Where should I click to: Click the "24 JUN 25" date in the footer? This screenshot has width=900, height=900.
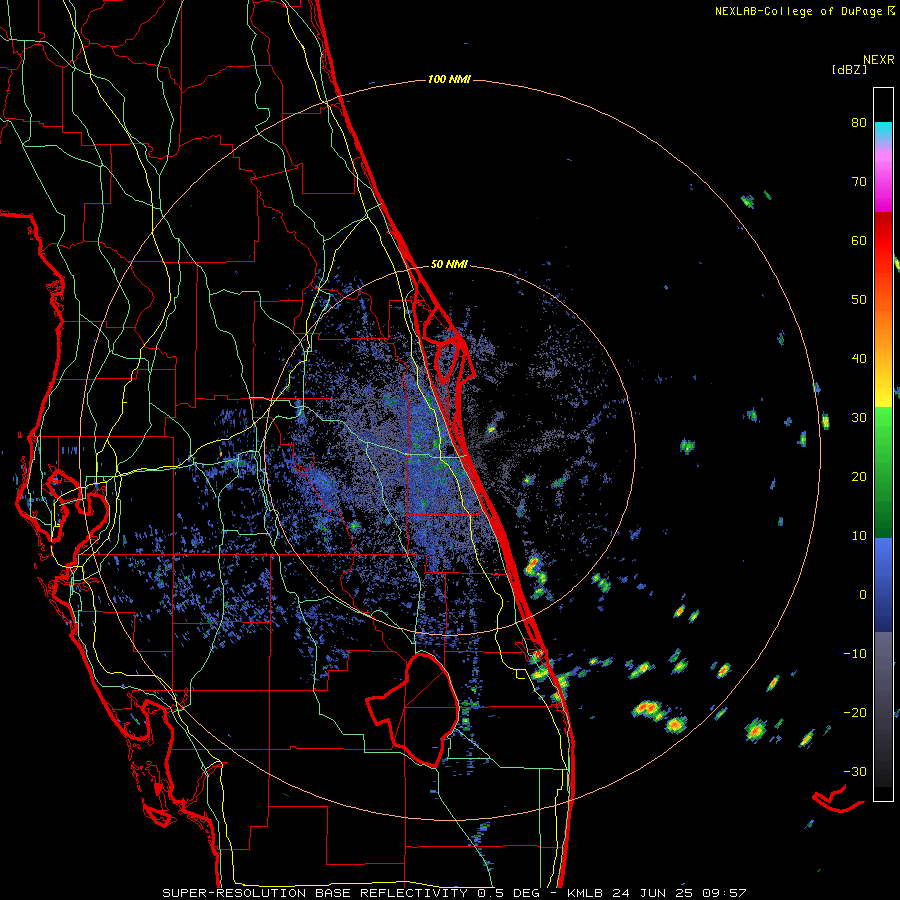point(654,893)
